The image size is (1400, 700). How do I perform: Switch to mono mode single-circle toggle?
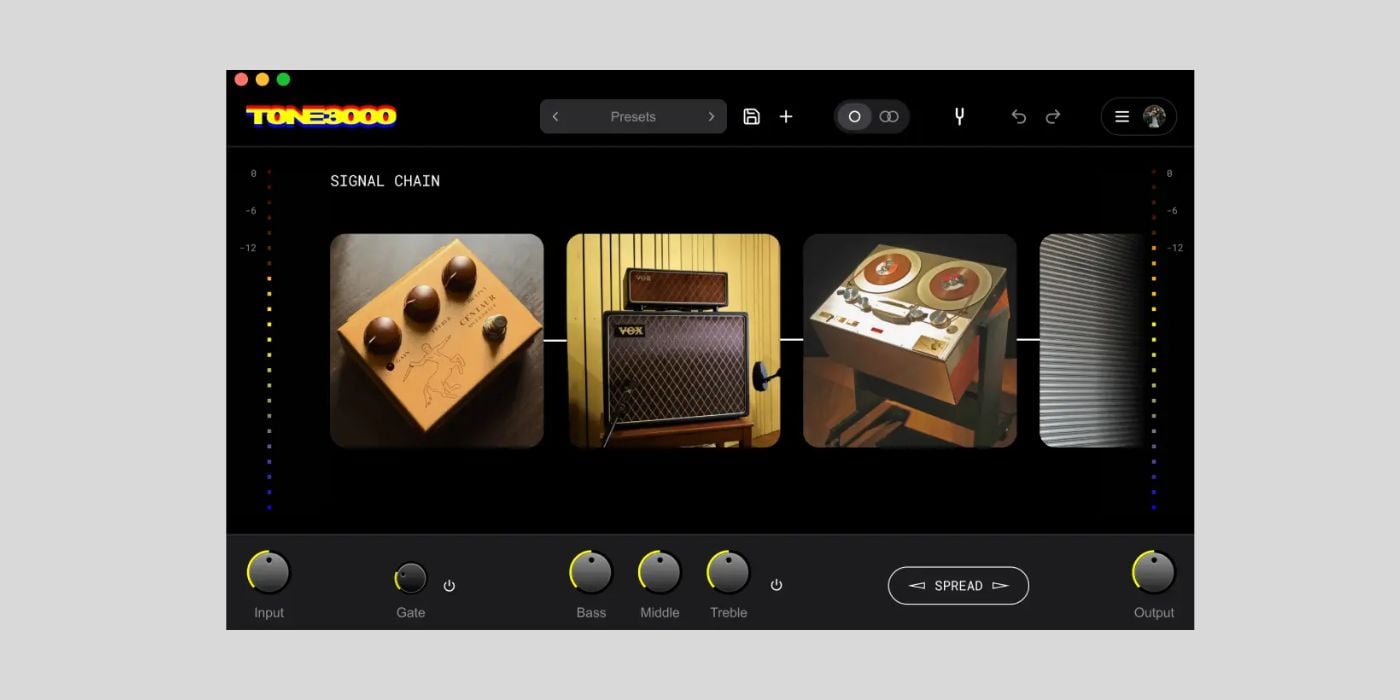point(854,117)
